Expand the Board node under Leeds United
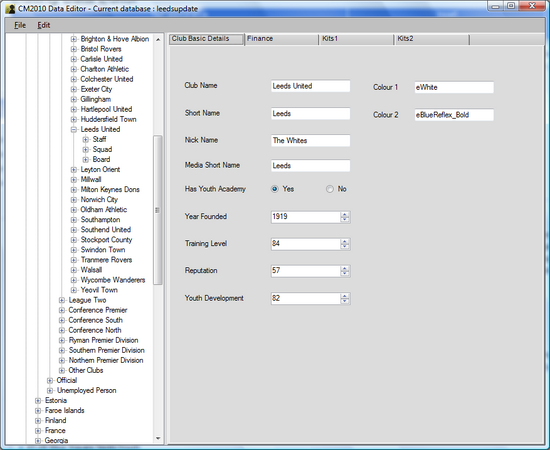The width and height of the screenshot is (550, 450). (x=86, y=160)
